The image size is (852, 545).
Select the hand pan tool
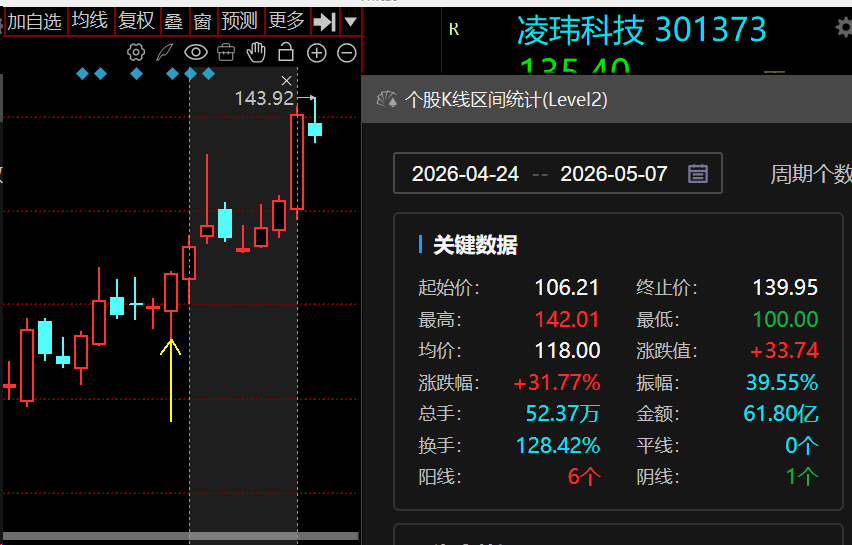[x=256, y=53]
